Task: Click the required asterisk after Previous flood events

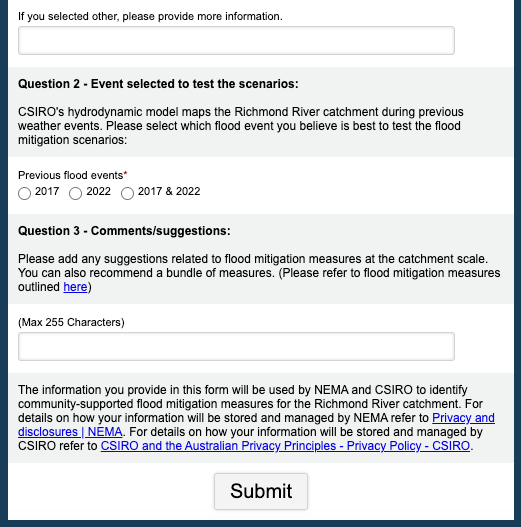Action: click(x=125, y=174)
